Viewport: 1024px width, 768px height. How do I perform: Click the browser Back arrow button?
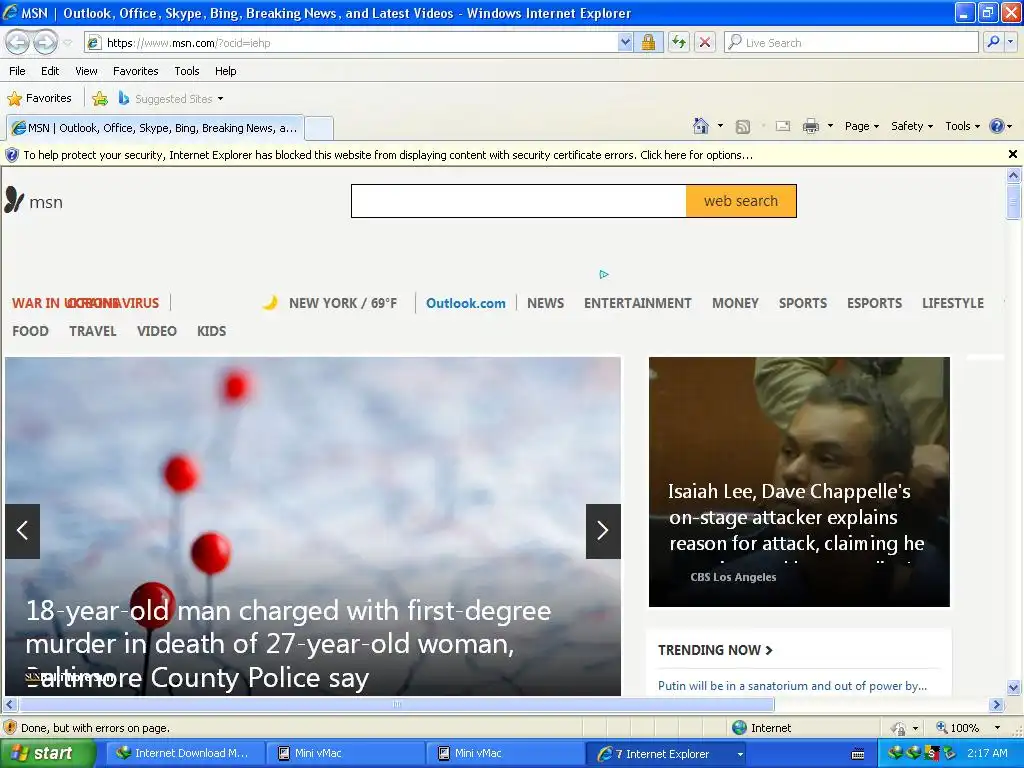click(18, 42)
